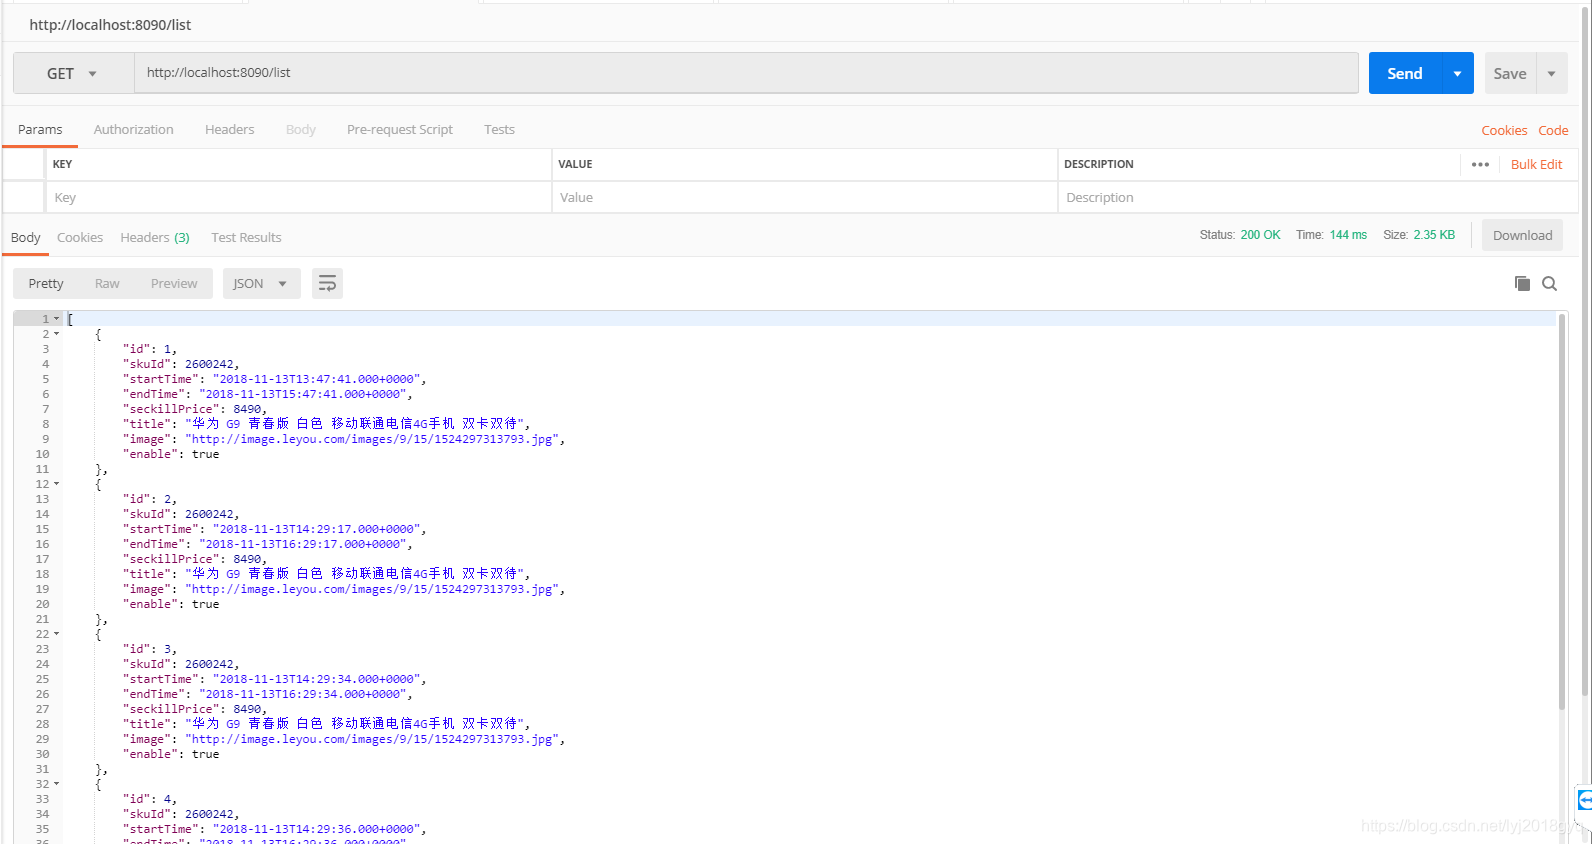
Task: Open the Pre-request Script tab
Action: click(400, 130)
